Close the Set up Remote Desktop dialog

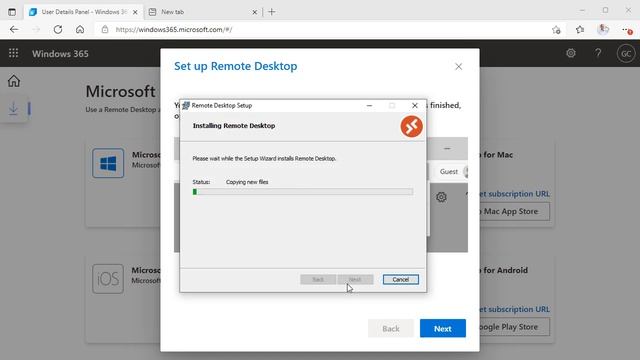458,67
